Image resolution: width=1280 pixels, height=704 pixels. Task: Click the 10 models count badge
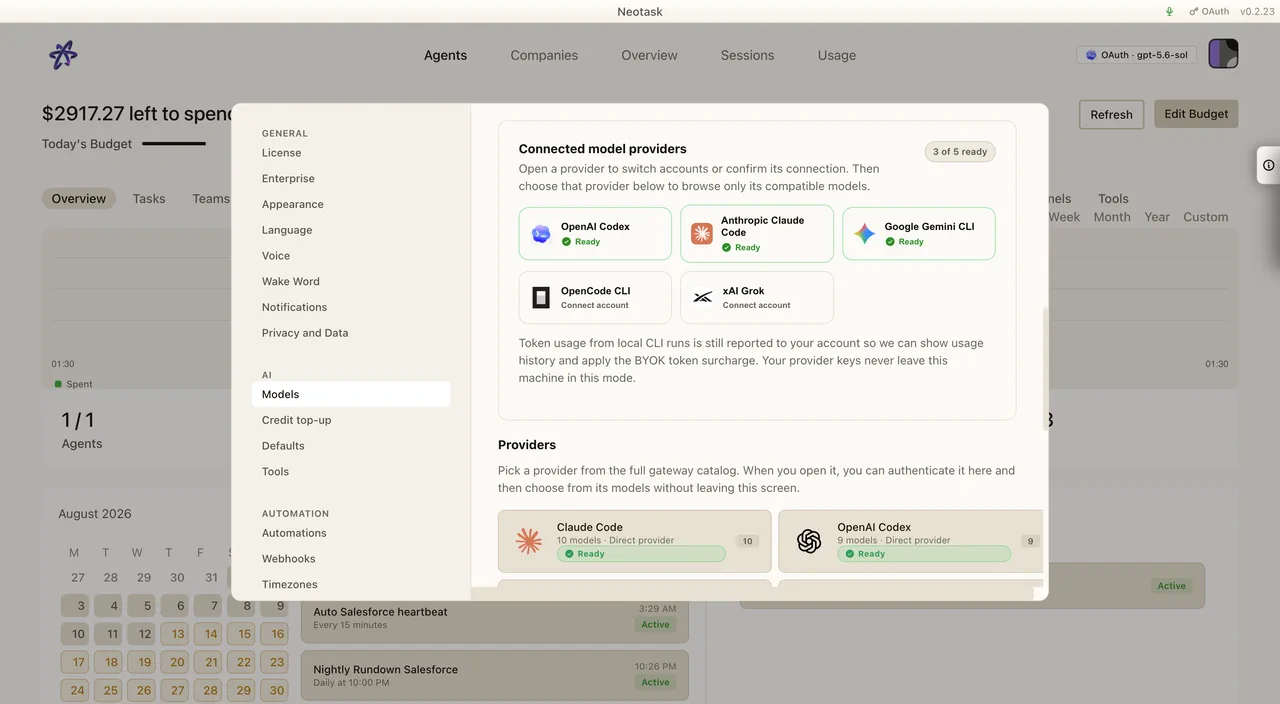(747, 541)
